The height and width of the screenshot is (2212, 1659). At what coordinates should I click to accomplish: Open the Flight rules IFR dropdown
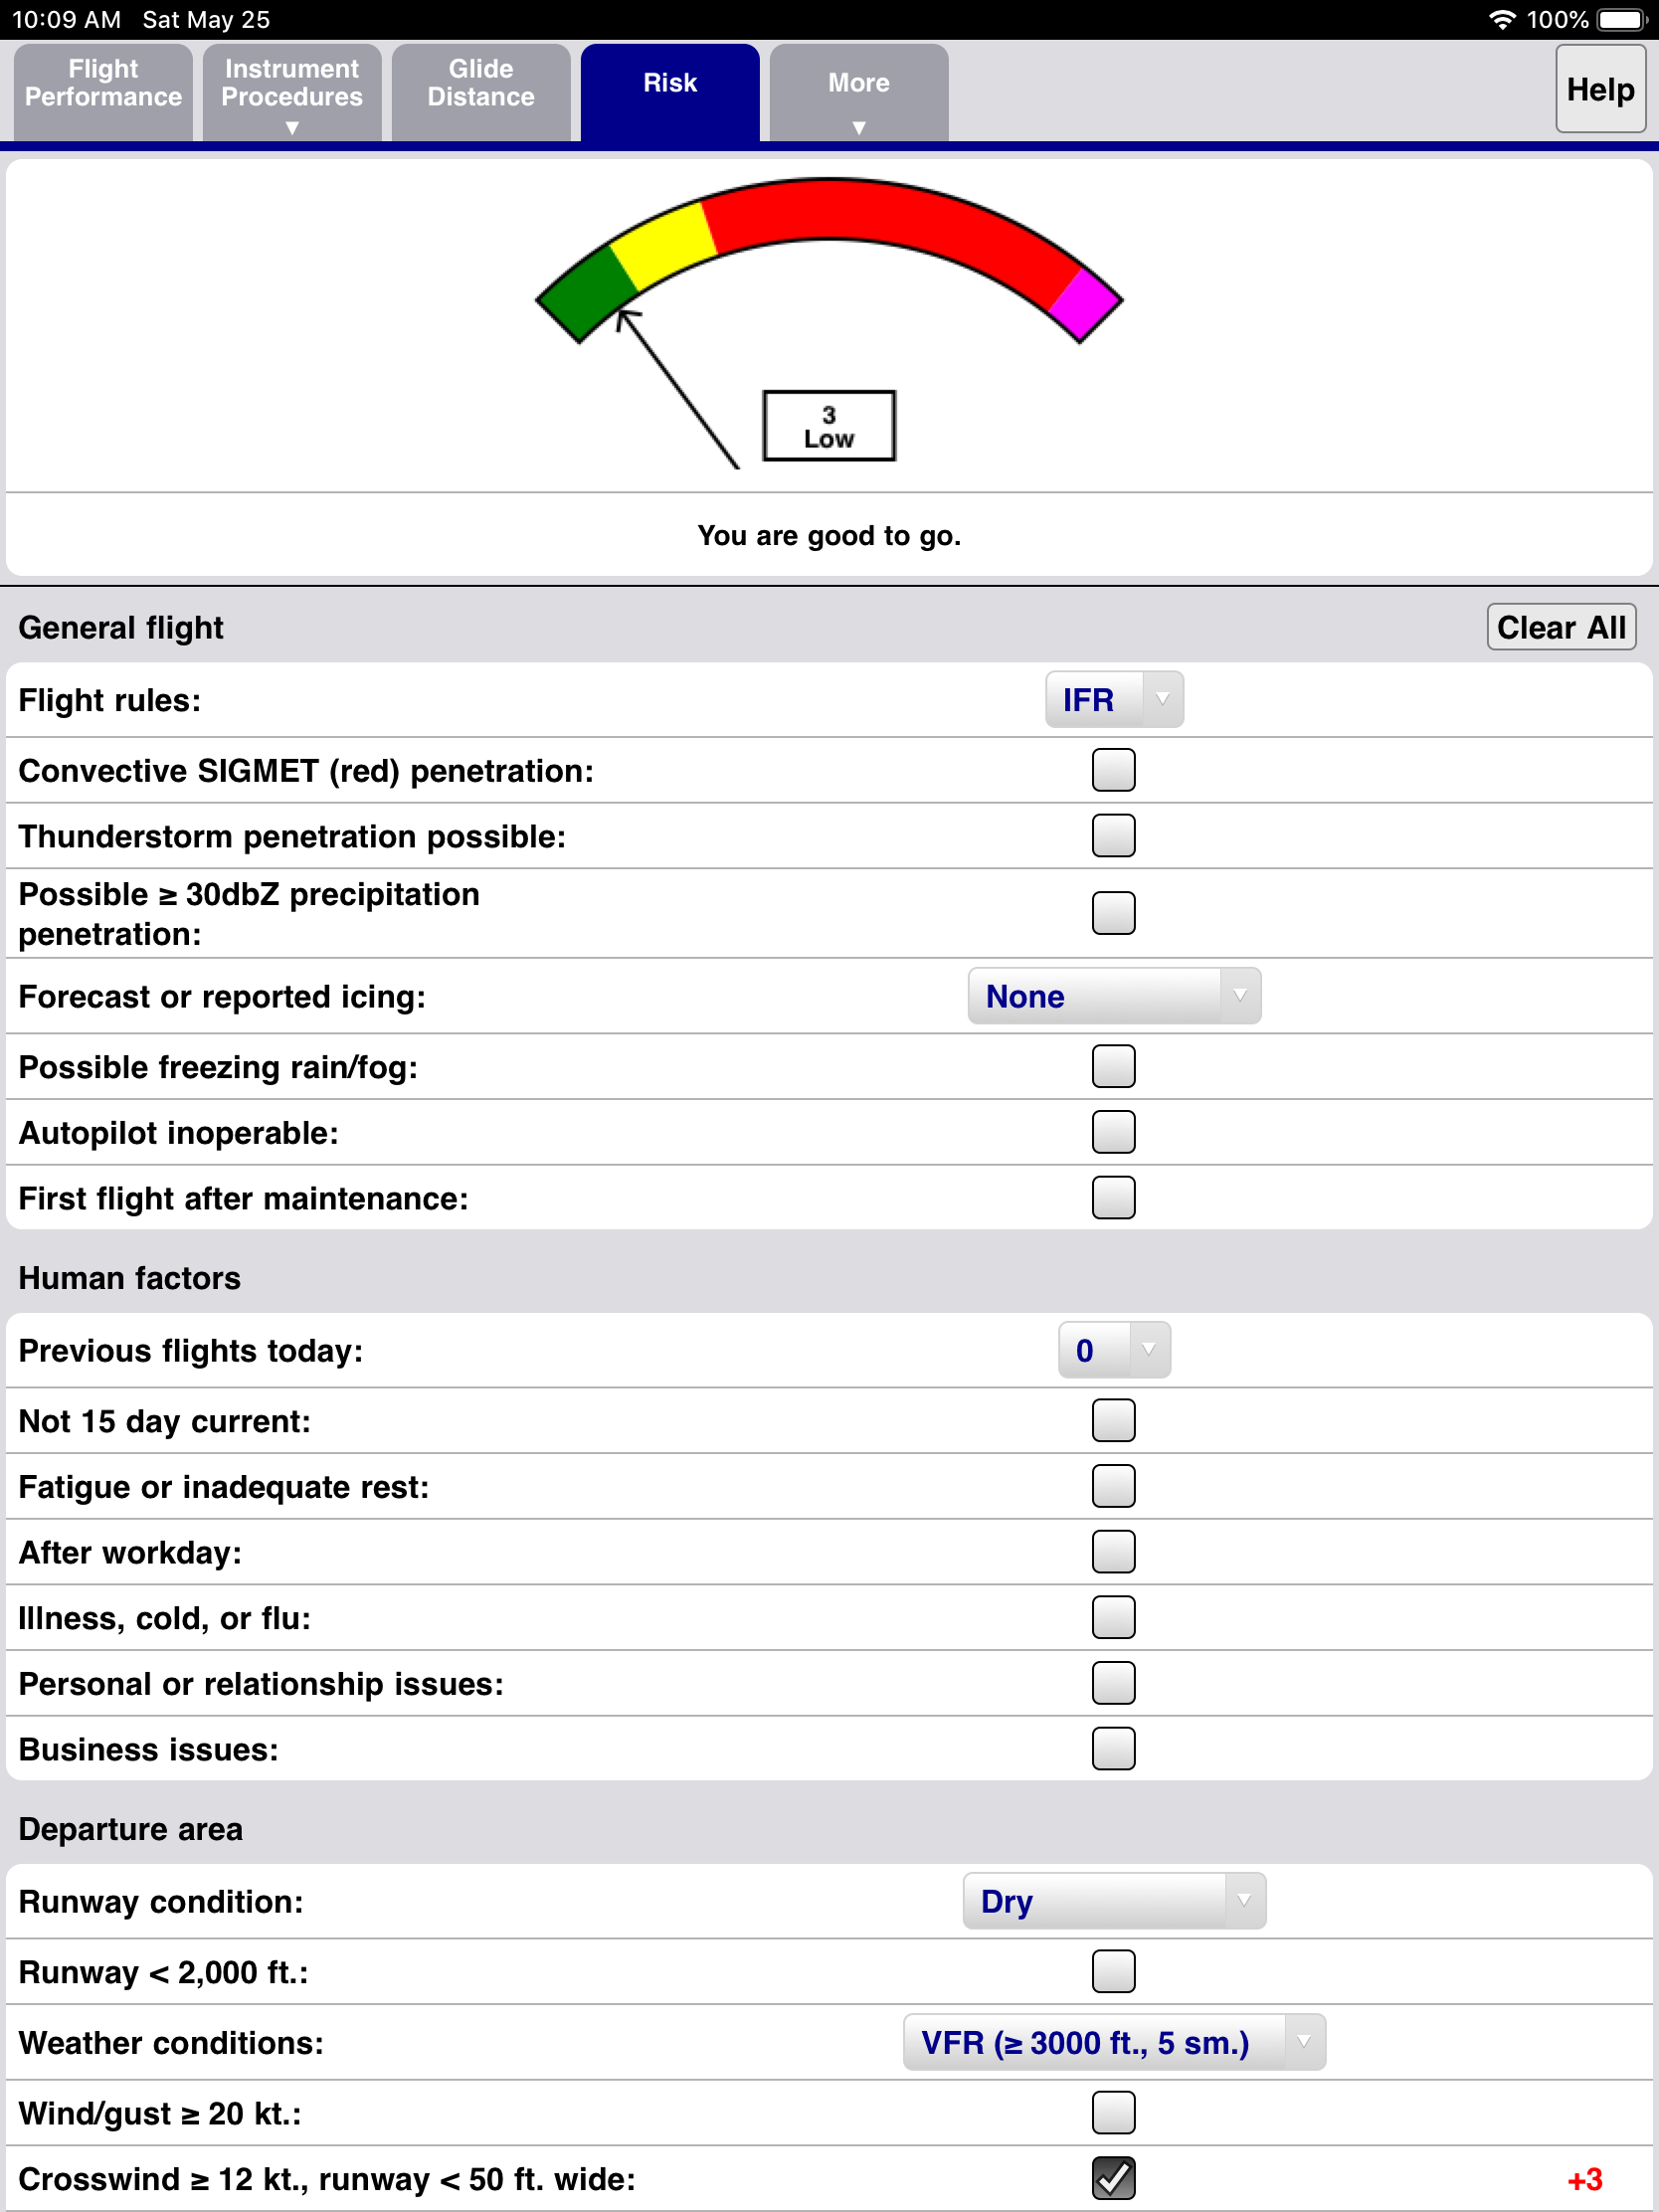point(1113,699)
